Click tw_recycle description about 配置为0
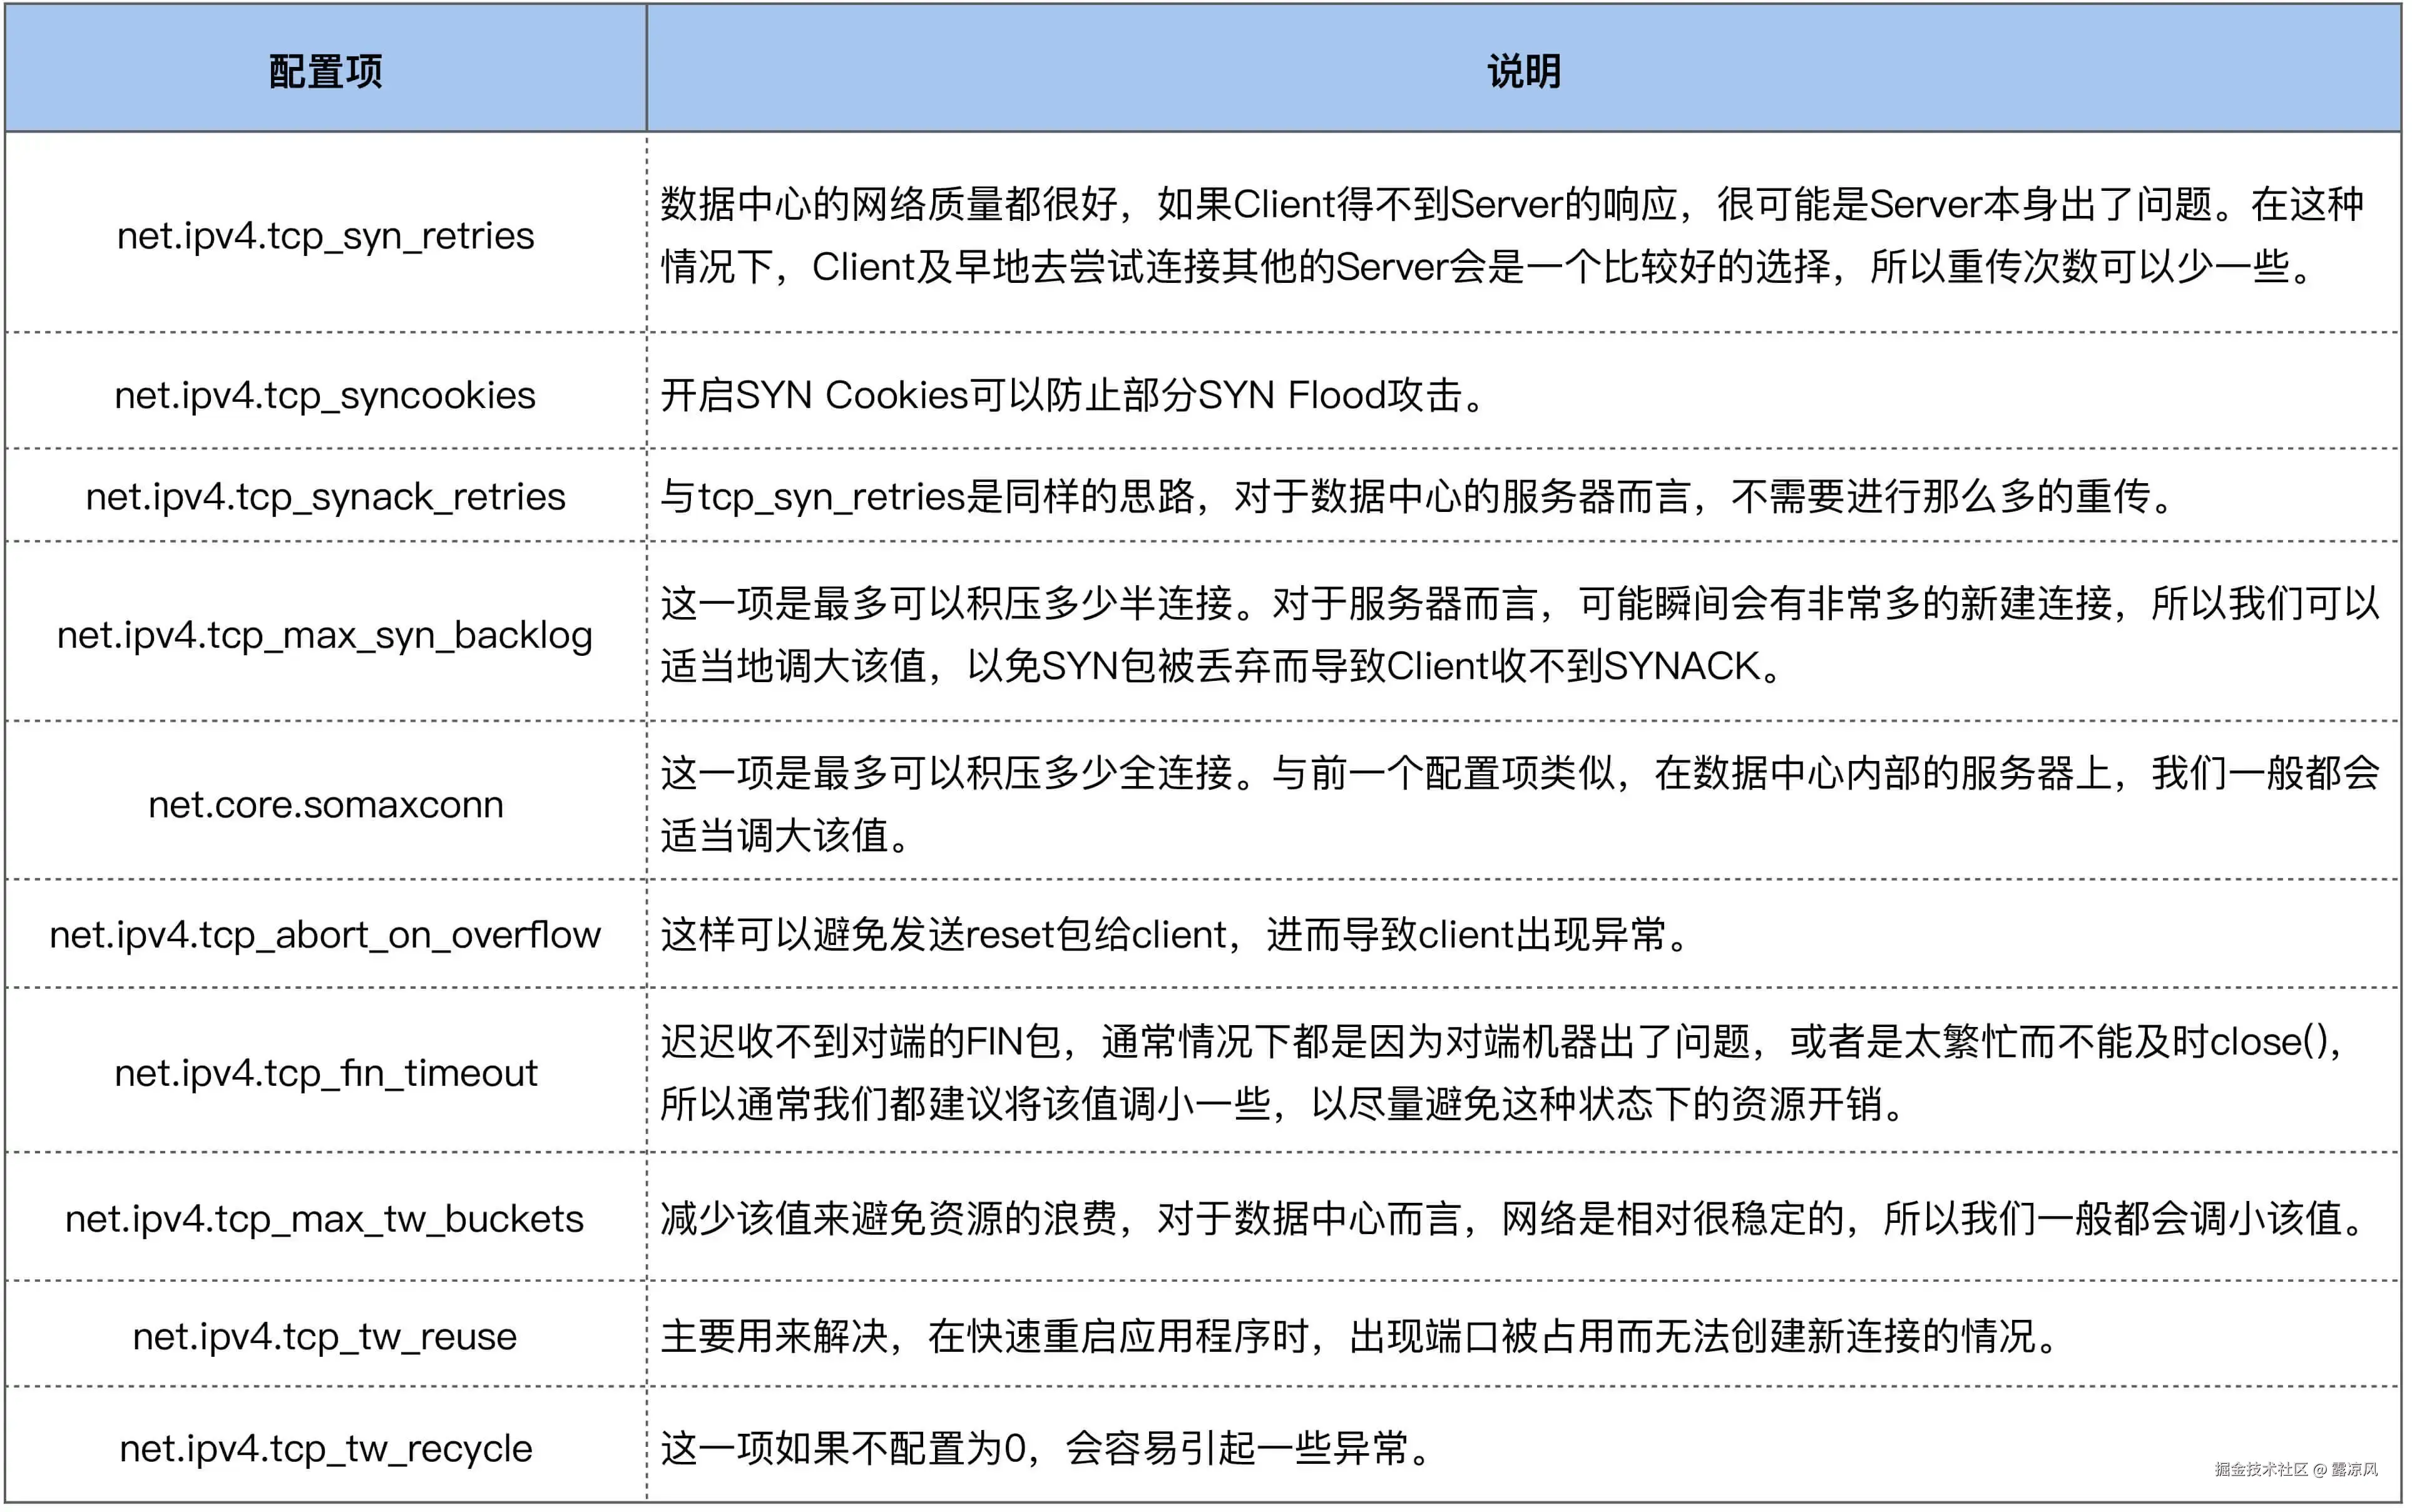 point(1050,1449)
